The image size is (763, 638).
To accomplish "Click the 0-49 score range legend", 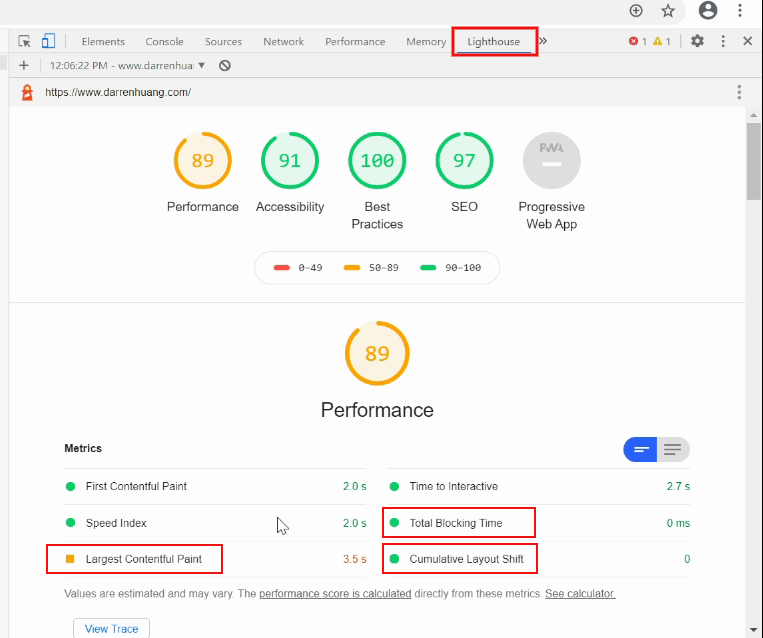I will pyautogui.click(x=298, y=268).
